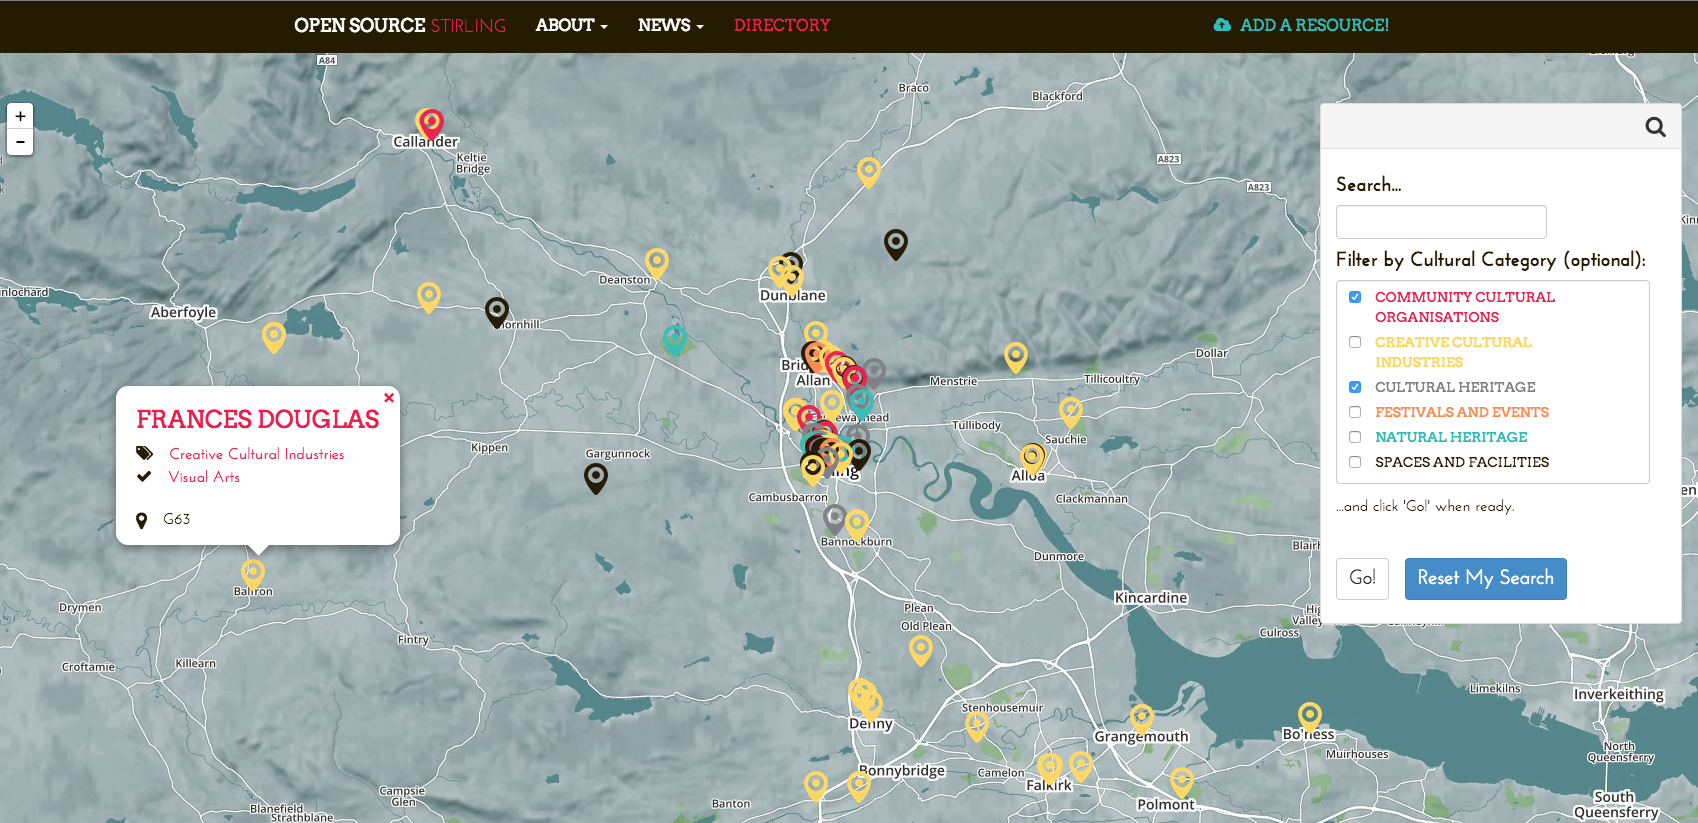This screenshot has width=1698, height=823.
Task: Zoom out of the map
Action: [20, 142]
